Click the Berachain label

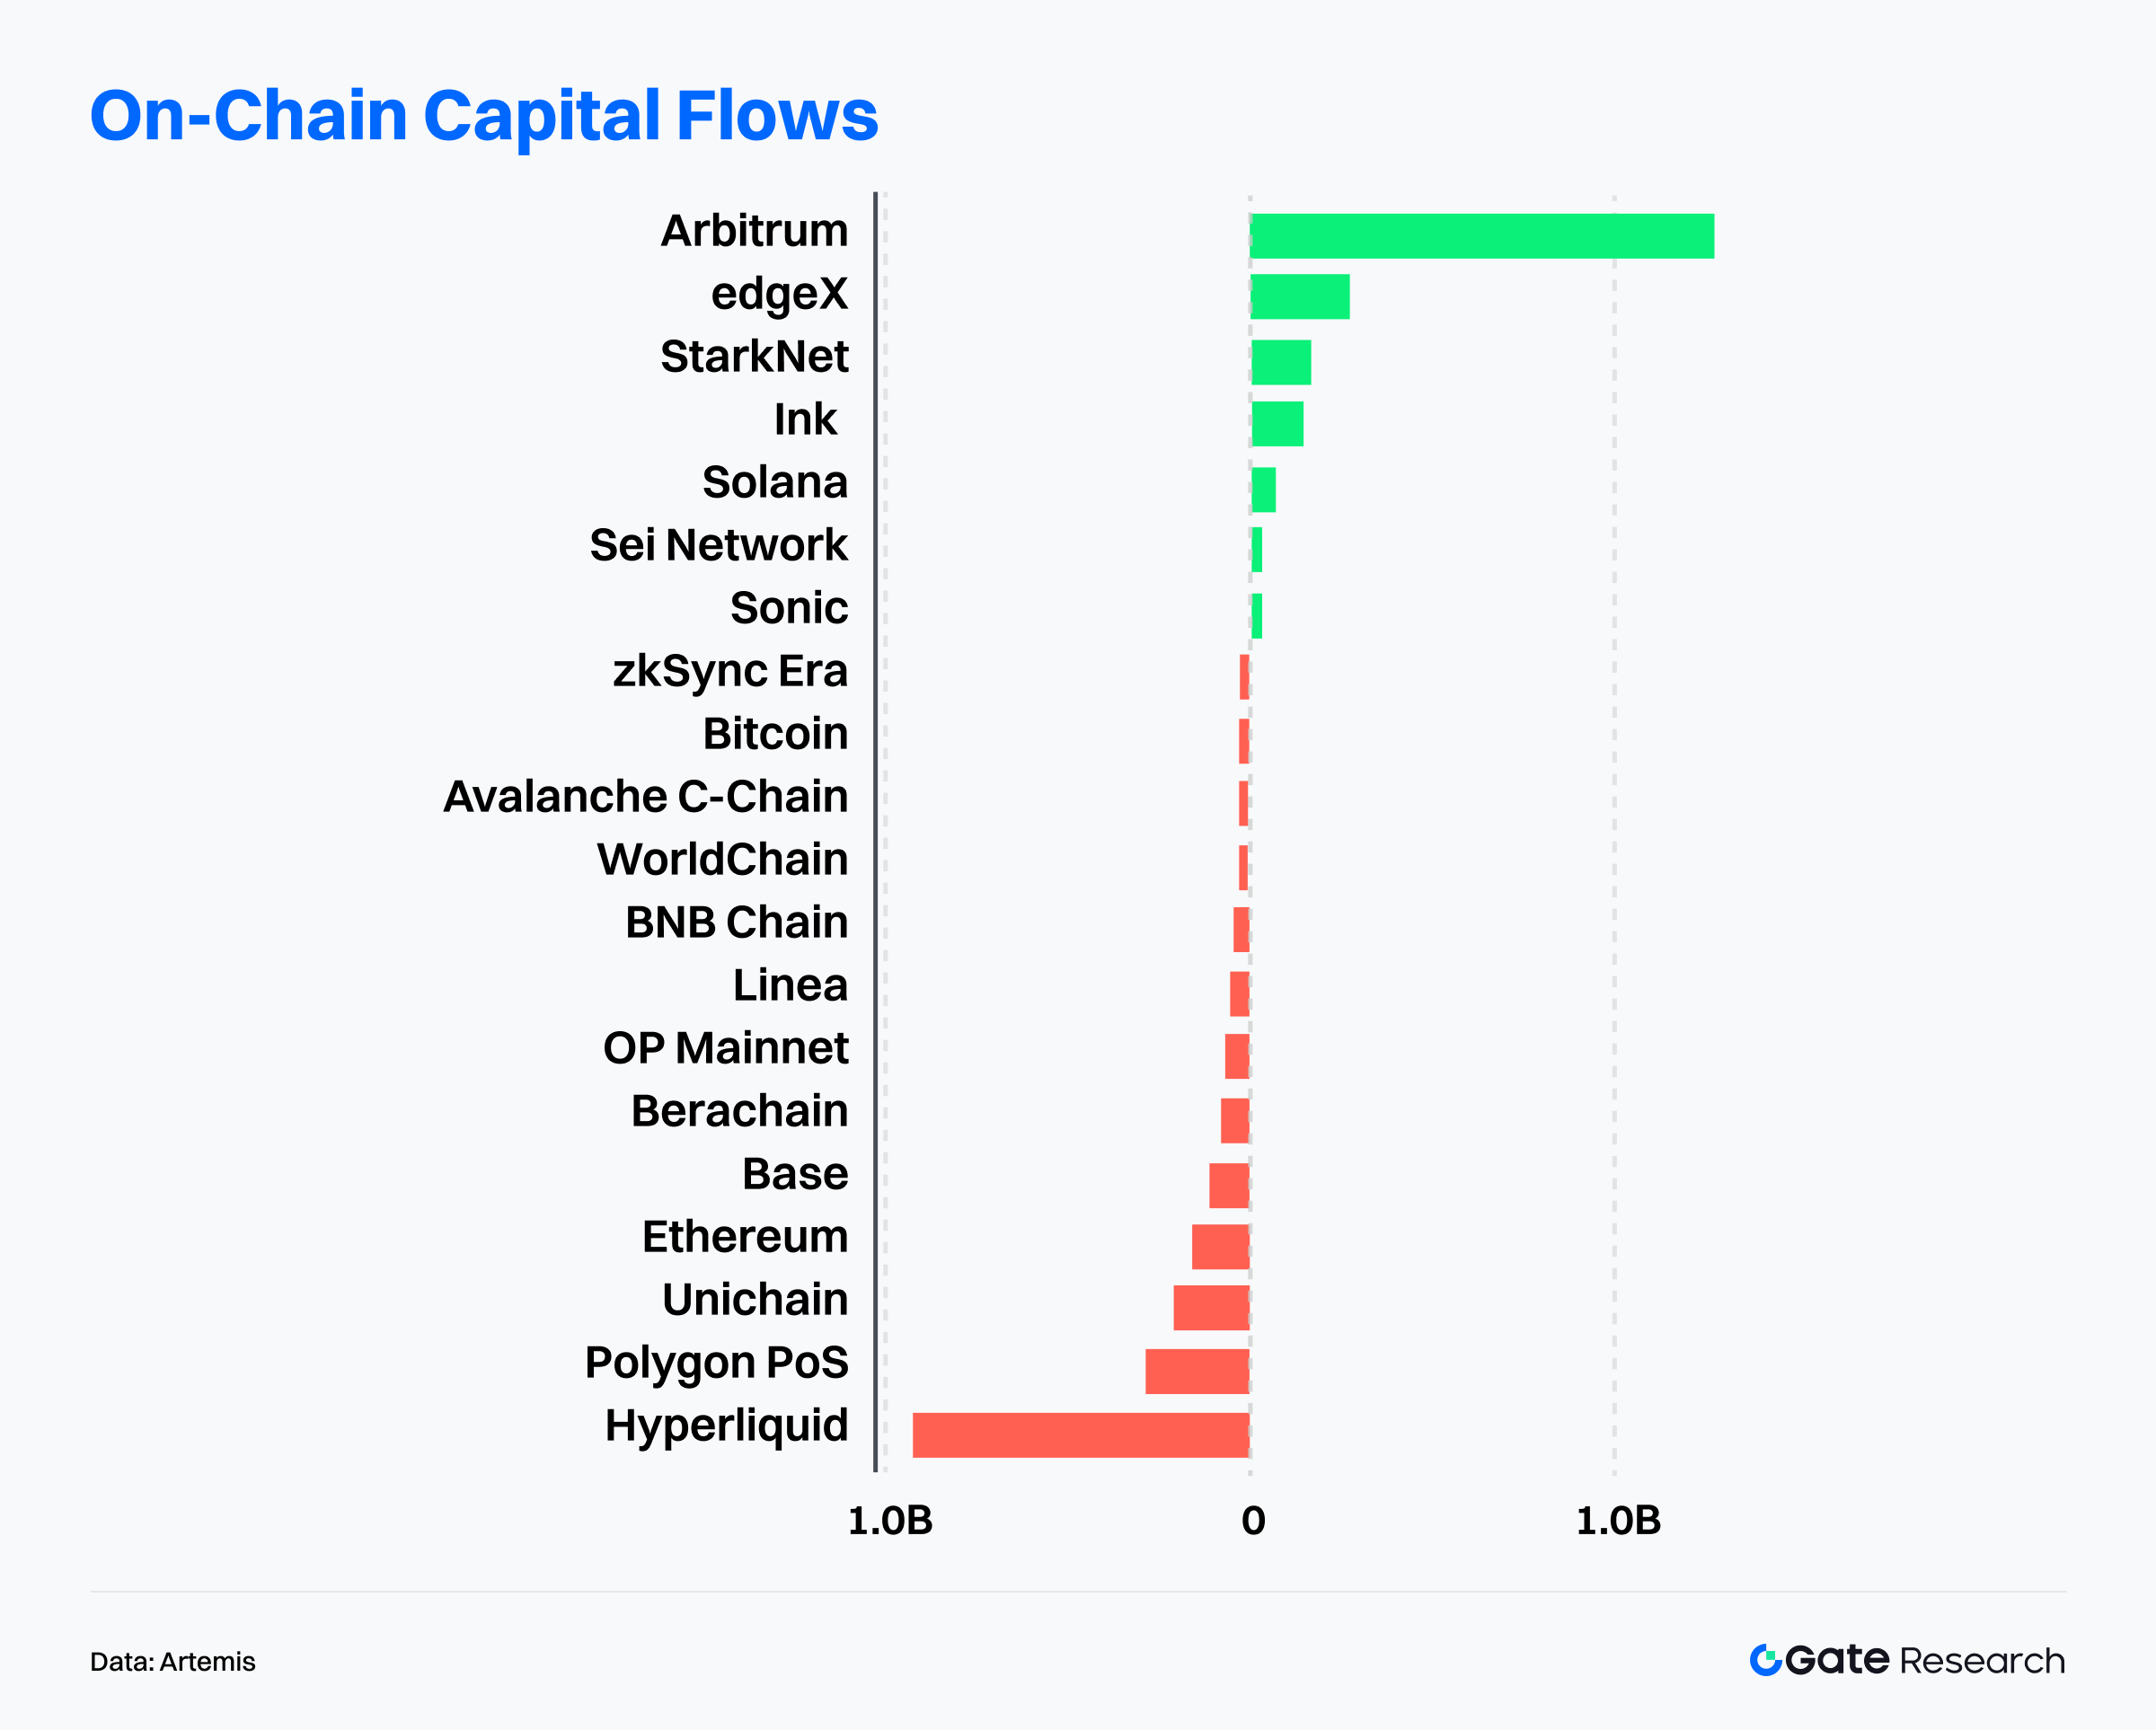point(739,1111)
